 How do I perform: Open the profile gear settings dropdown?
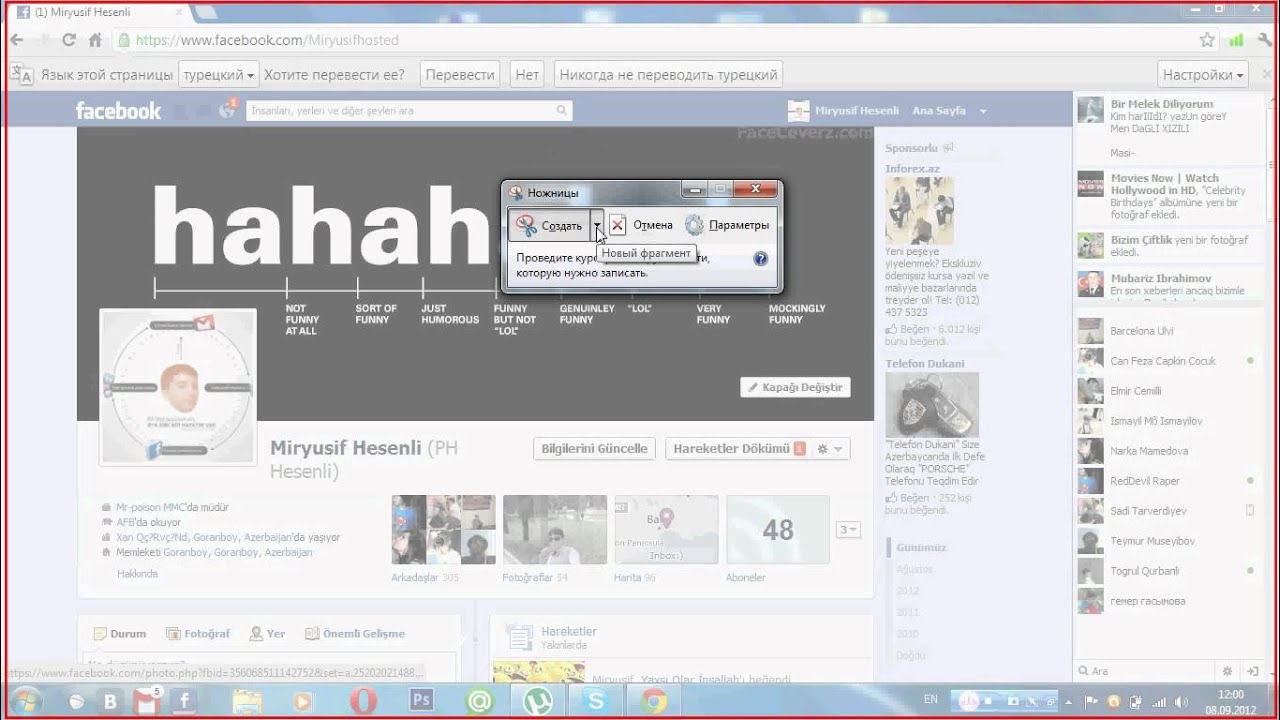830,449
